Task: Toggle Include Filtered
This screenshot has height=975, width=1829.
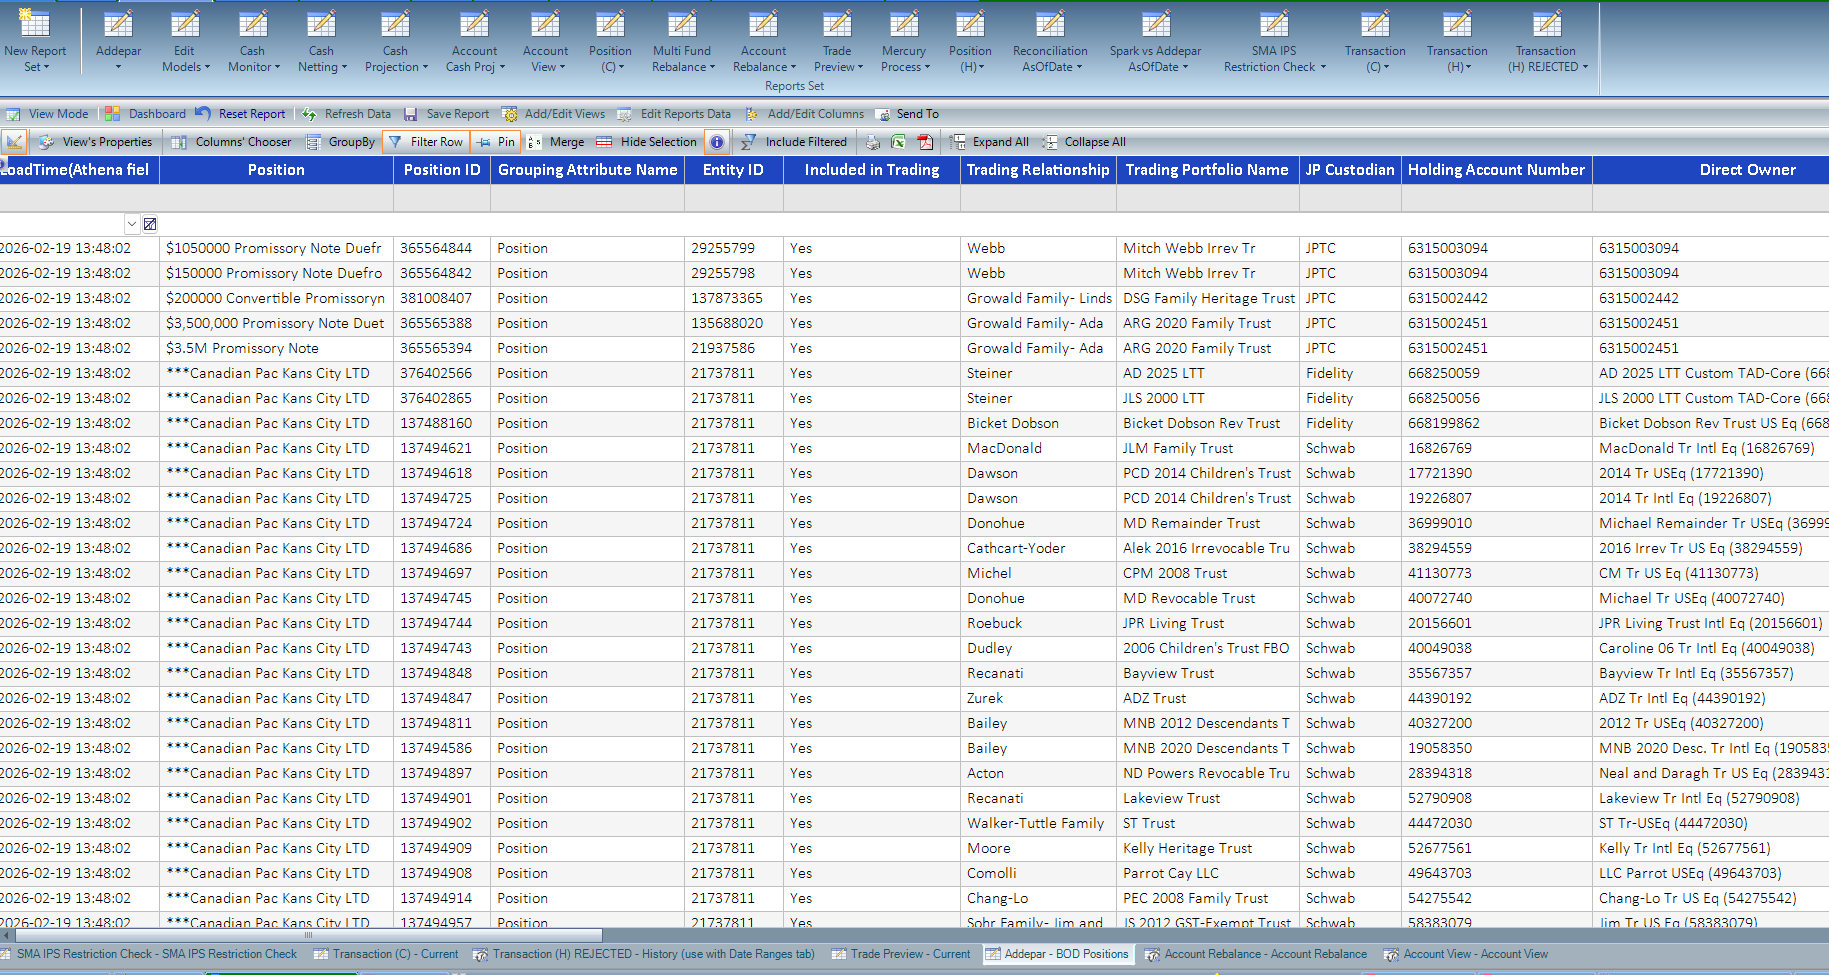Action: [x=795, y=141]
